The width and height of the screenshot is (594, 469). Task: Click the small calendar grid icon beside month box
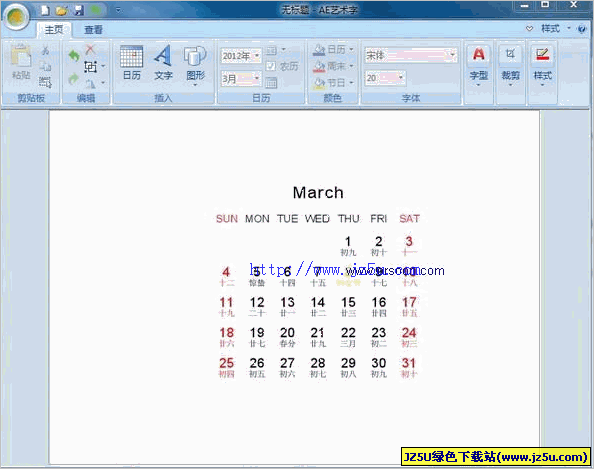(271, 82)
